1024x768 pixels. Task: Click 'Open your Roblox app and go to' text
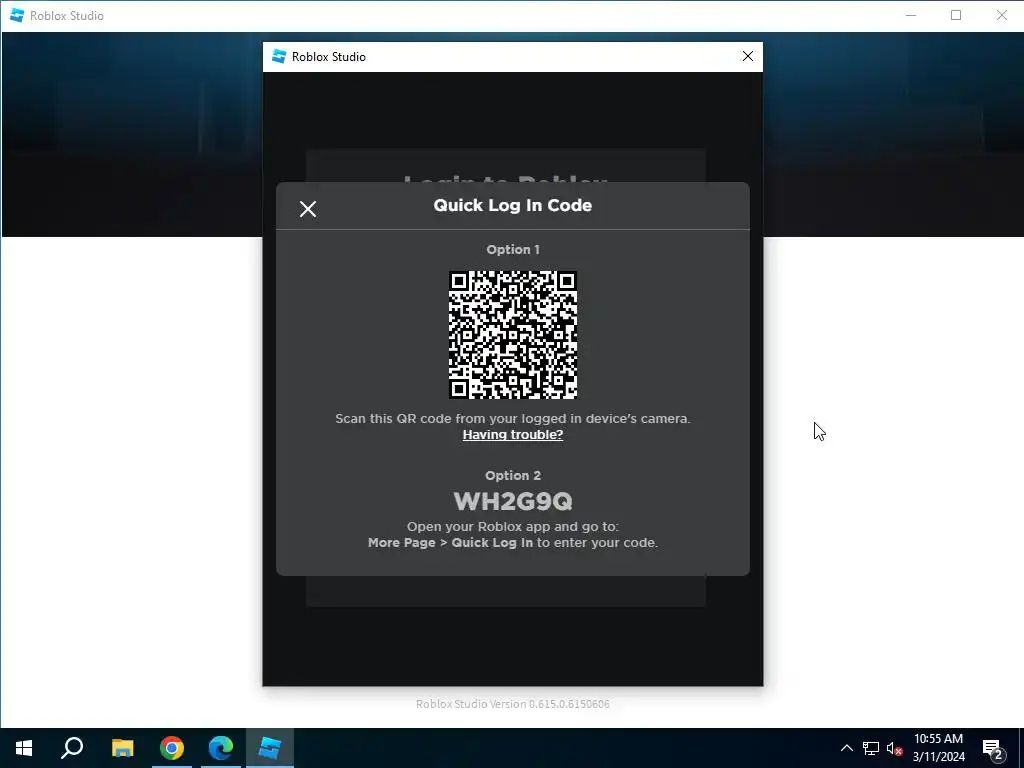coord(513,526)
